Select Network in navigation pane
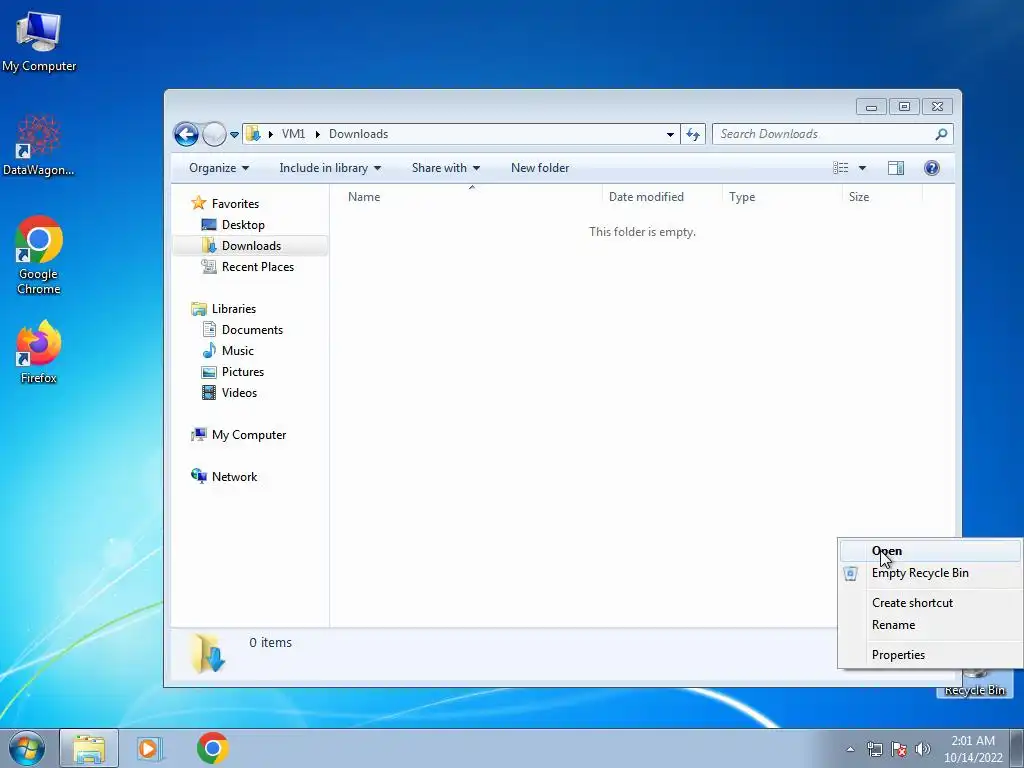The height and width of the screenshot is (768, 1024). pyautogui.click(x=224, y=477)
